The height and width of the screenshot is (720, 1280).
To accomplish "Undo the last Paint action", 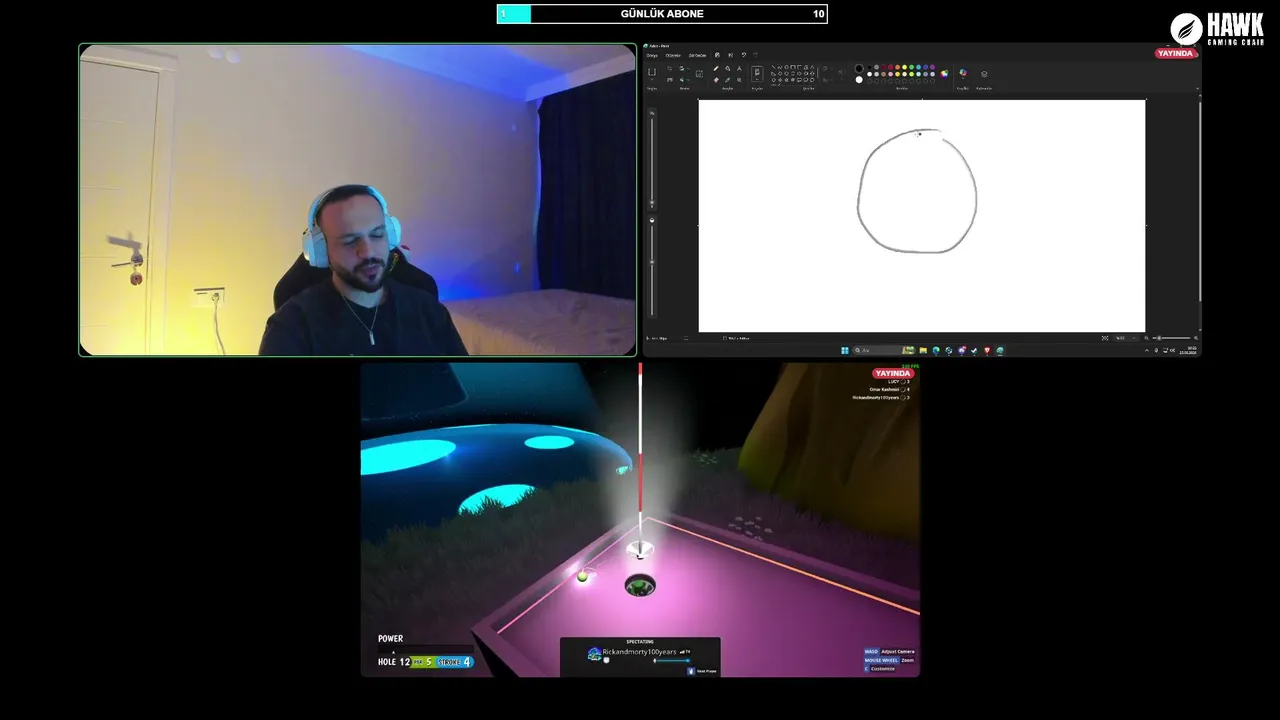I will click(744, 55).
